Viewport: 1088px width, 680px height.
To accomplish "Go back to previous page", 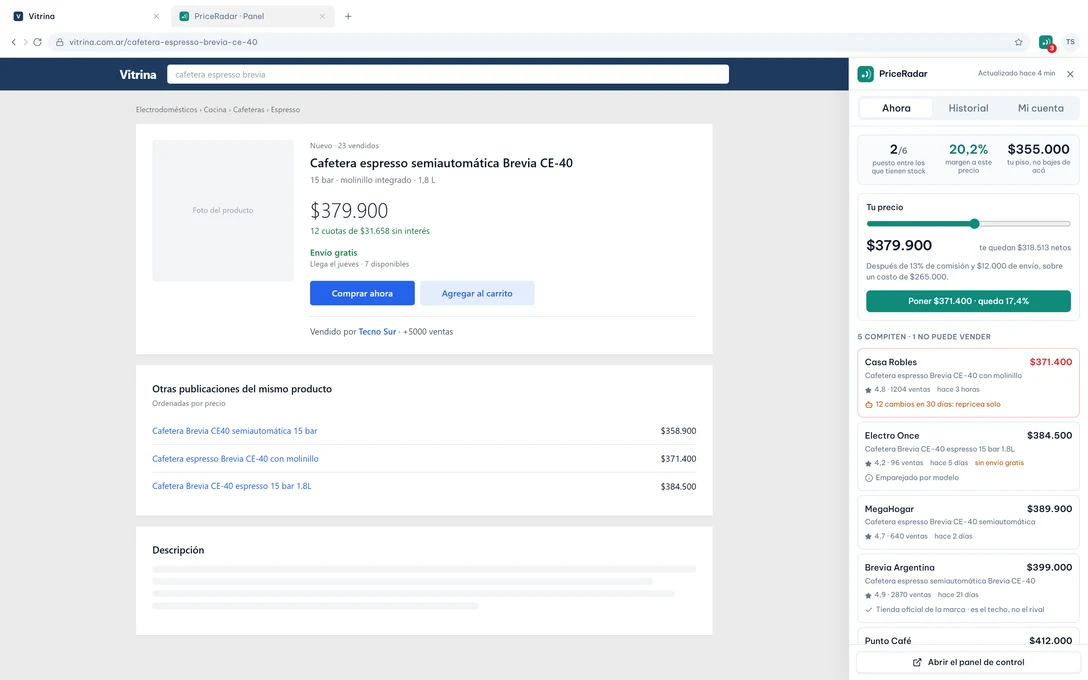I will (13, 42).
